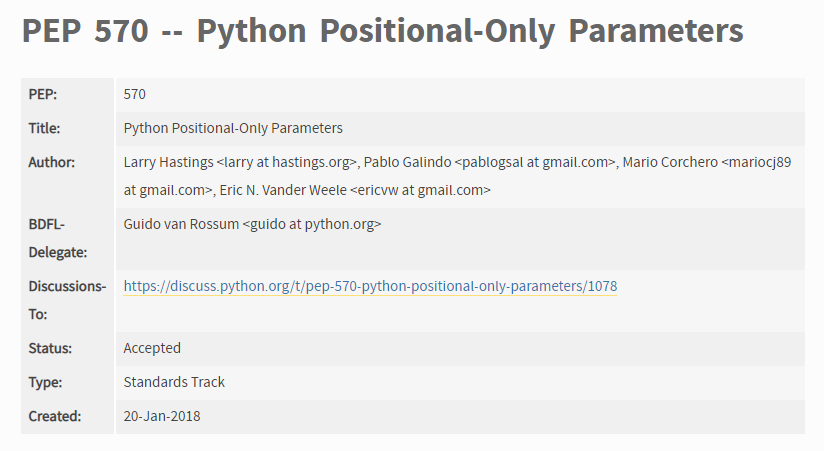The height and width of the screenshot is (451, 824).
Task: Click the Title: field label
Action: (44, 128)
